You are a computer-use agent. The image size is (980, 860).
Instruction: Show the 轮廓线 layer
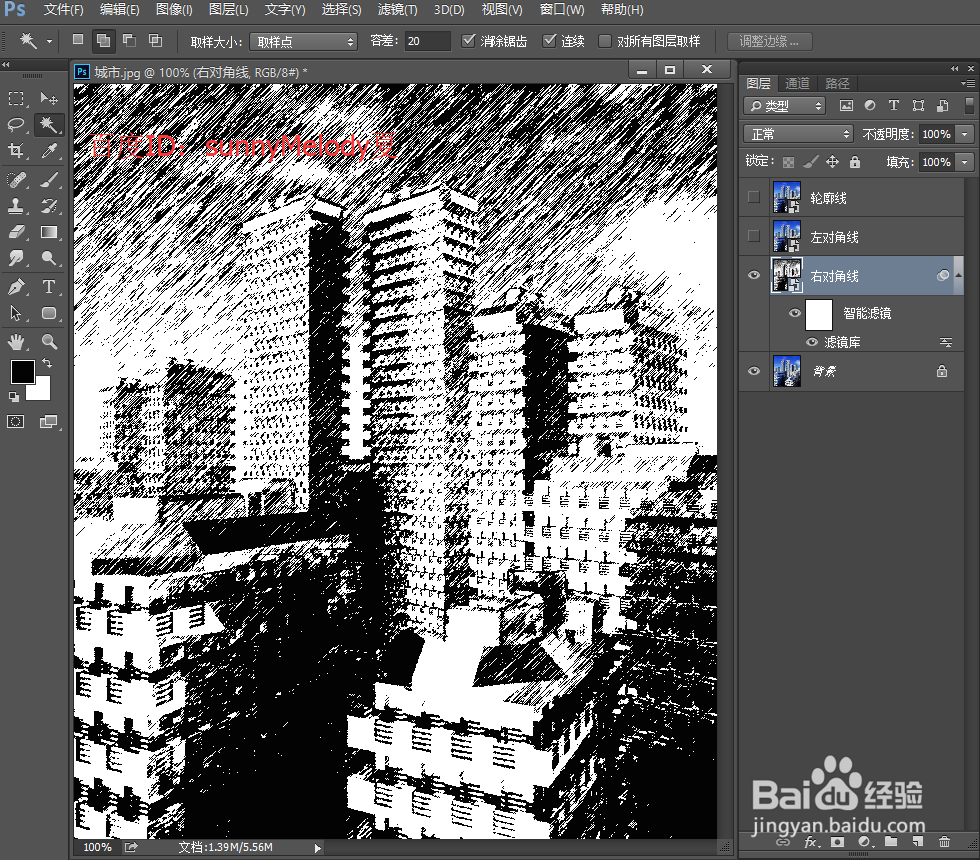pos(754,197)
